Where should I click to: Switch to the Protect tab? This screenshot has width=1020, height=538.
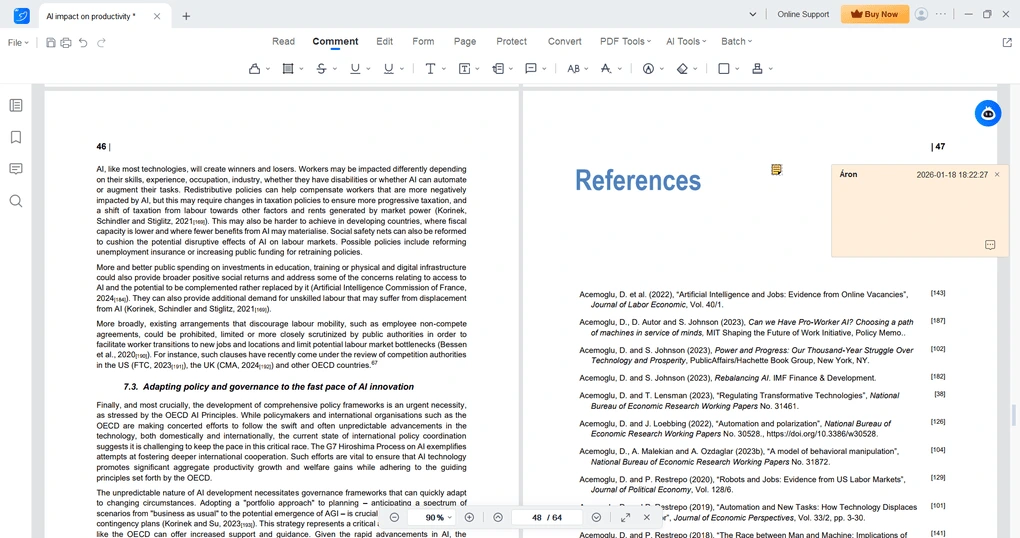pos(511,41)
